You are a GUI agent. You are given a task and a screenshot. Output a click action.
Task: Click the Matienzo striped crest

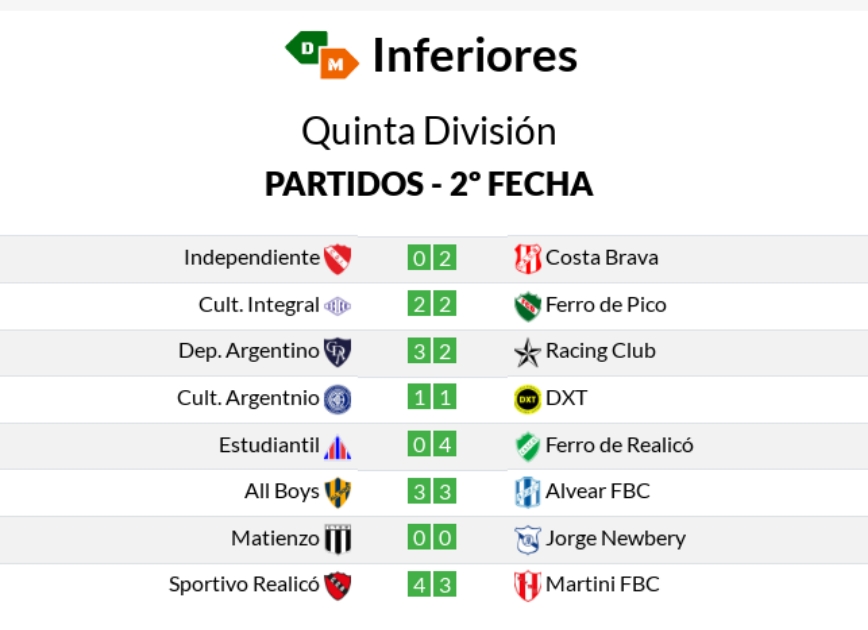coord(337,539)
